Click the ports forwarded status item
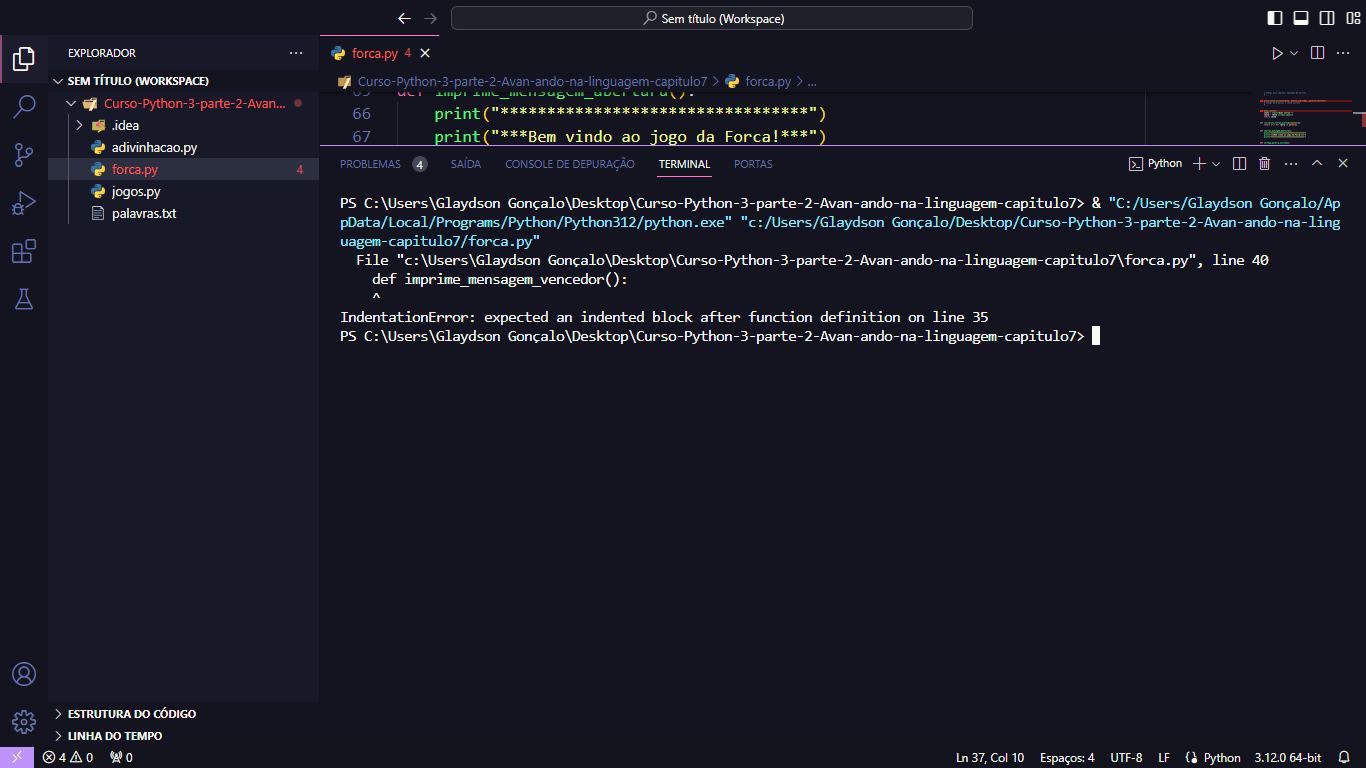The image size is (1366, 768). 121,757
